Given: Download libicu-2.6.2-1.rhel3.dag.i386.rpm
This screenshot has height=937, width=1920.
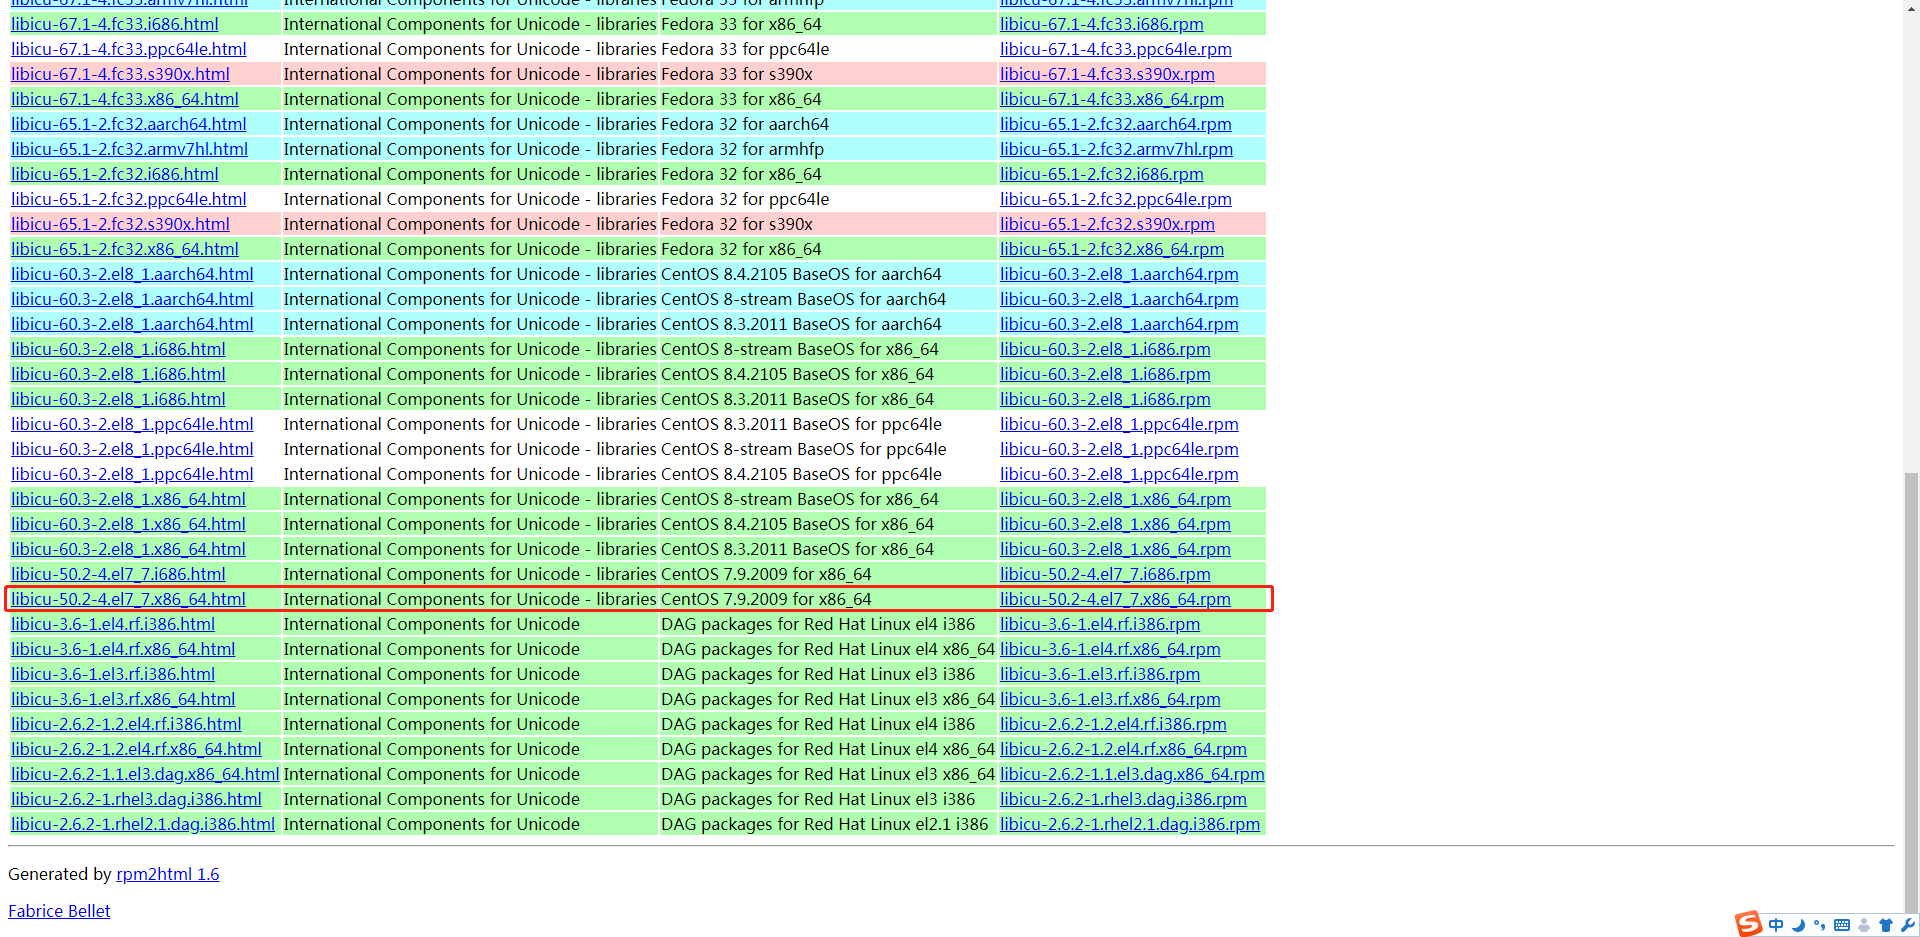Looking at the screenshot, I should click(x=1123, y=799).
